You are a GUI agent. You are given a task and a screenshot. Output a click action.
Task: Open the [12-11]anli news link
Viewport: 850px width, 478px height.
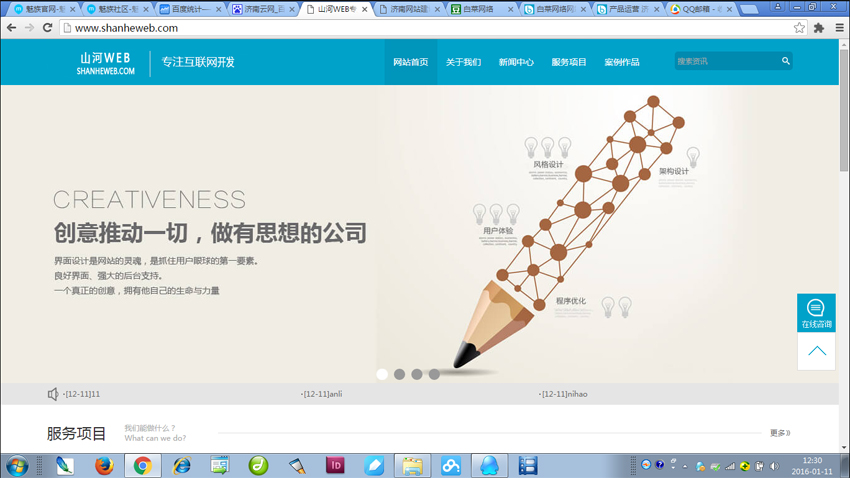click(322, 394)
